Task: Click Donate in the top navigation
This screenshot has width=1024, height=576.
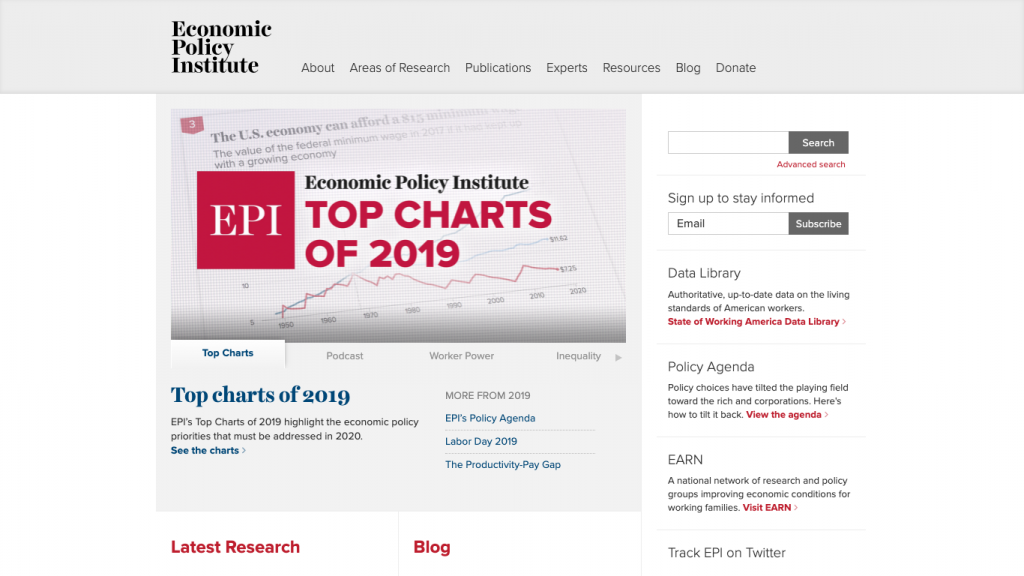Action: (735, 68)
